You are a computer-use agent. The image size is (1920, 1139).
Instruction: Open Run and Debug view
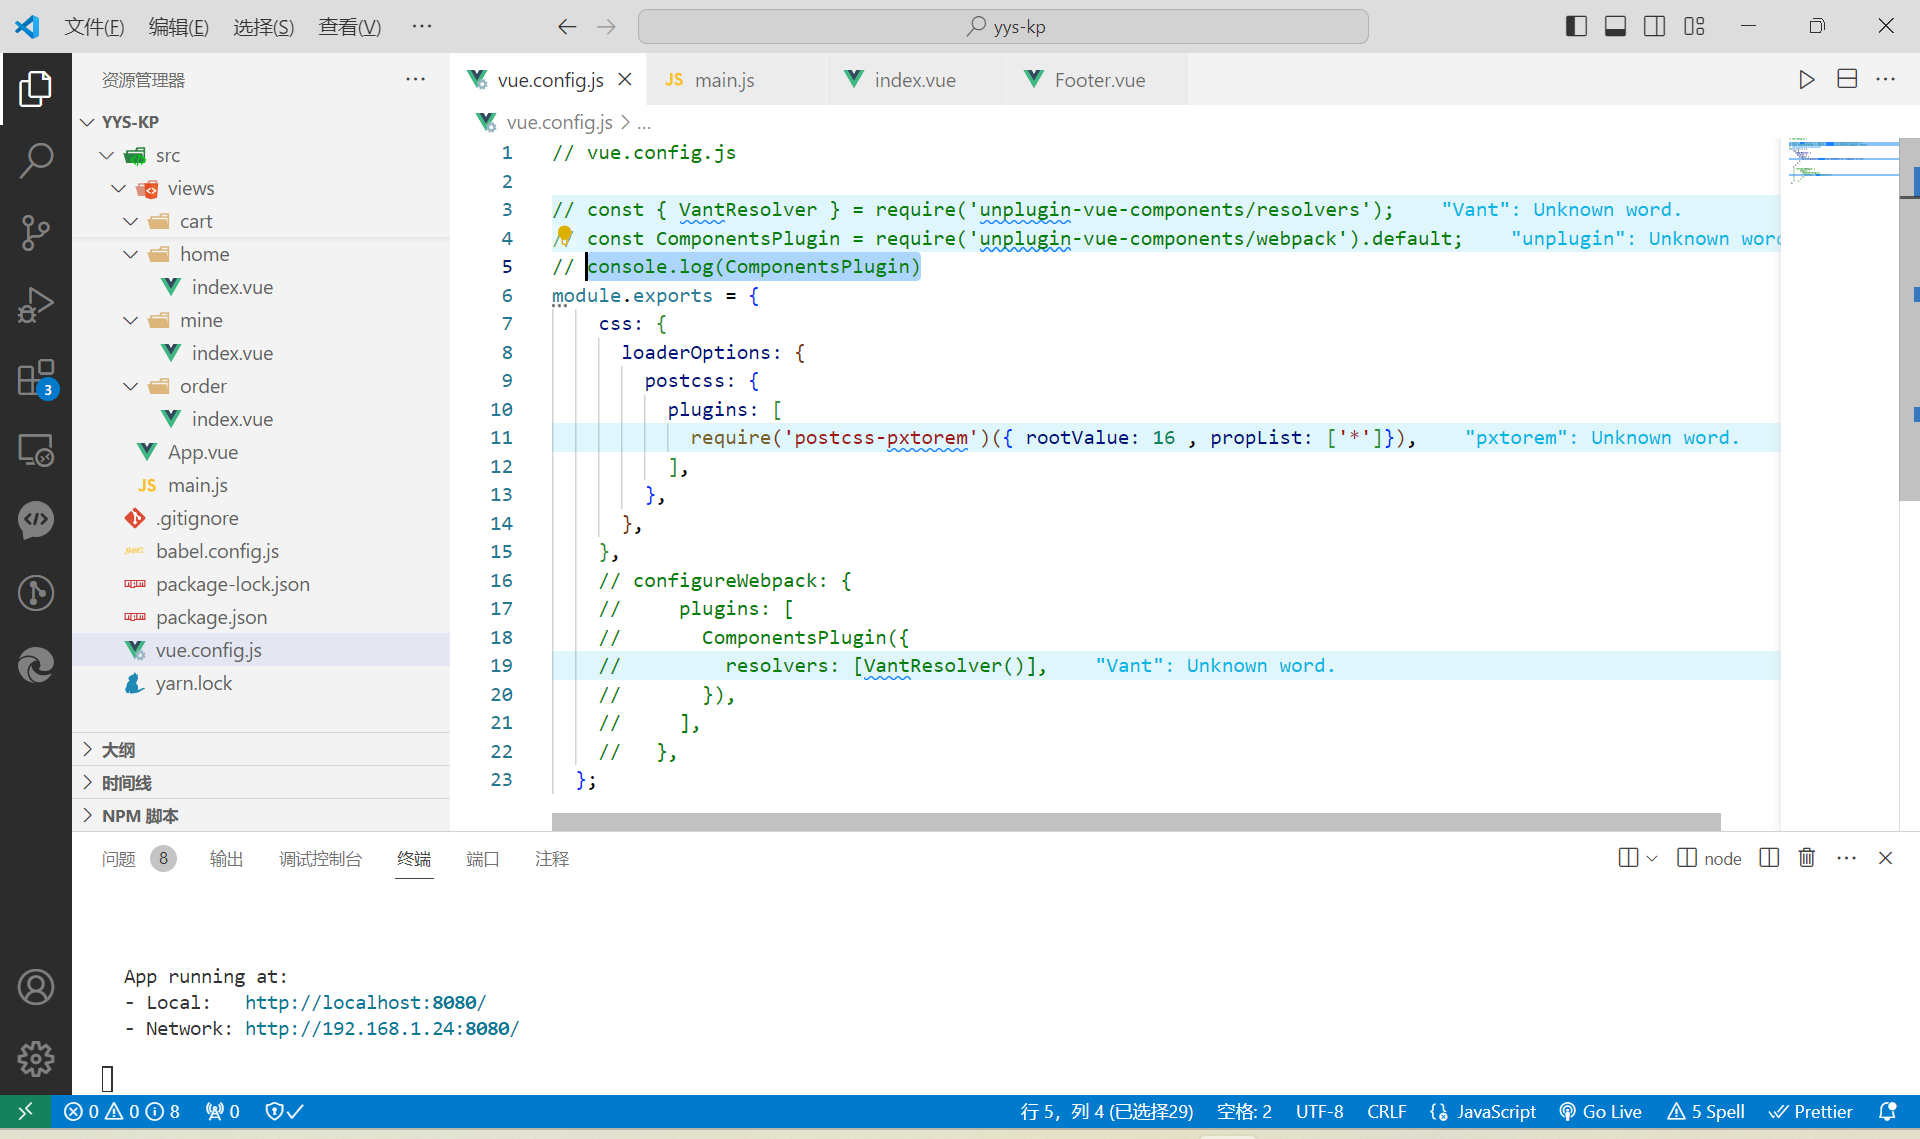point(36,305)
